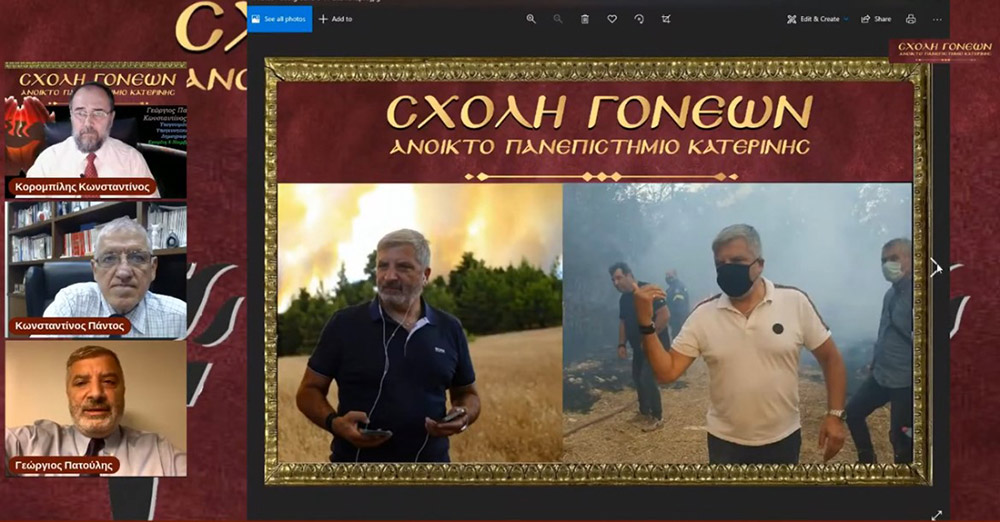Screen dimensions: 1000x522
Task: Click the Share button
Action: click(876, 19)
